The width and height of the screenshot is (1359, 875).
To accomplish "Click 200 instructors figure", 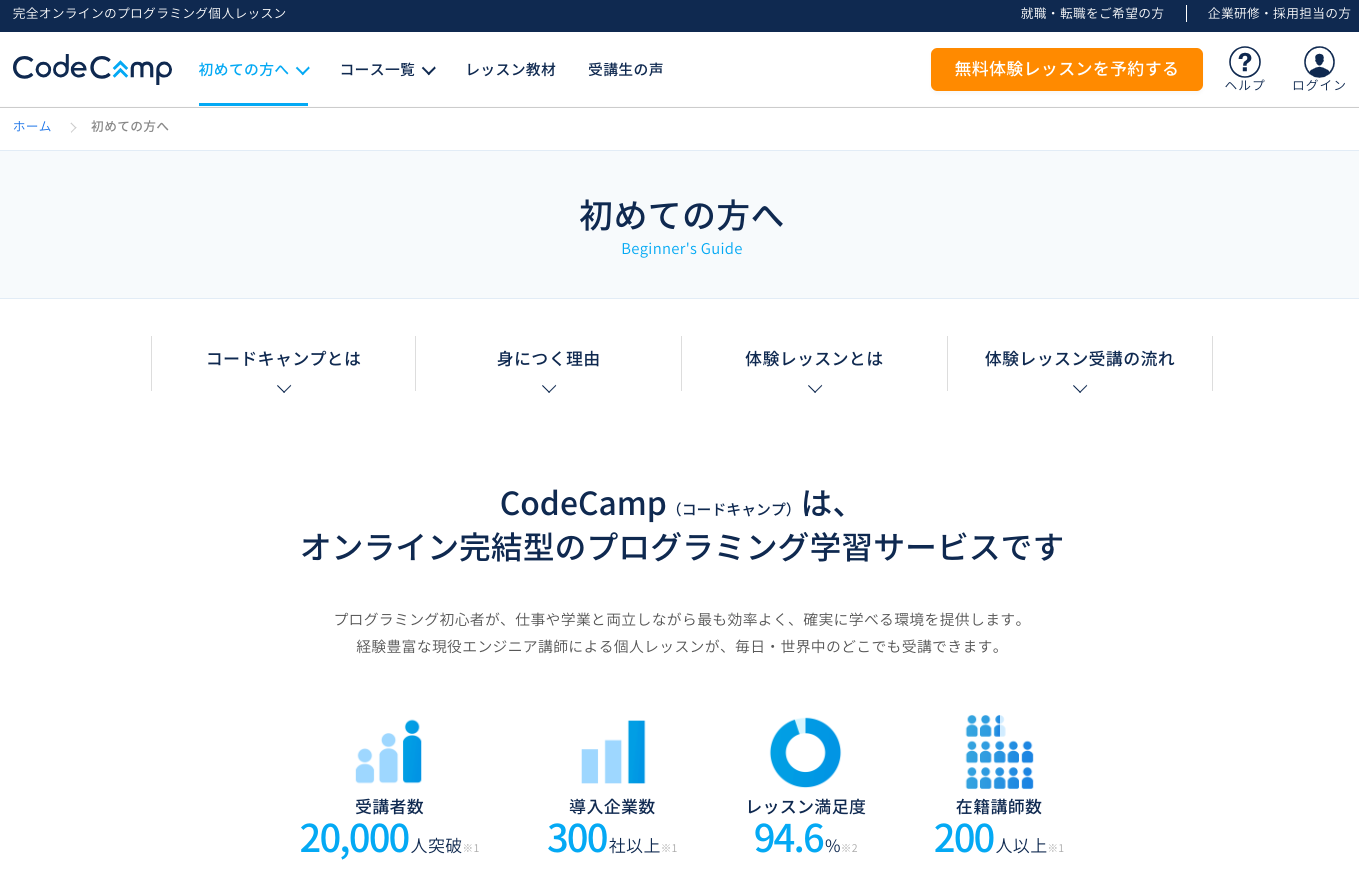I will (x=964, y=838).
